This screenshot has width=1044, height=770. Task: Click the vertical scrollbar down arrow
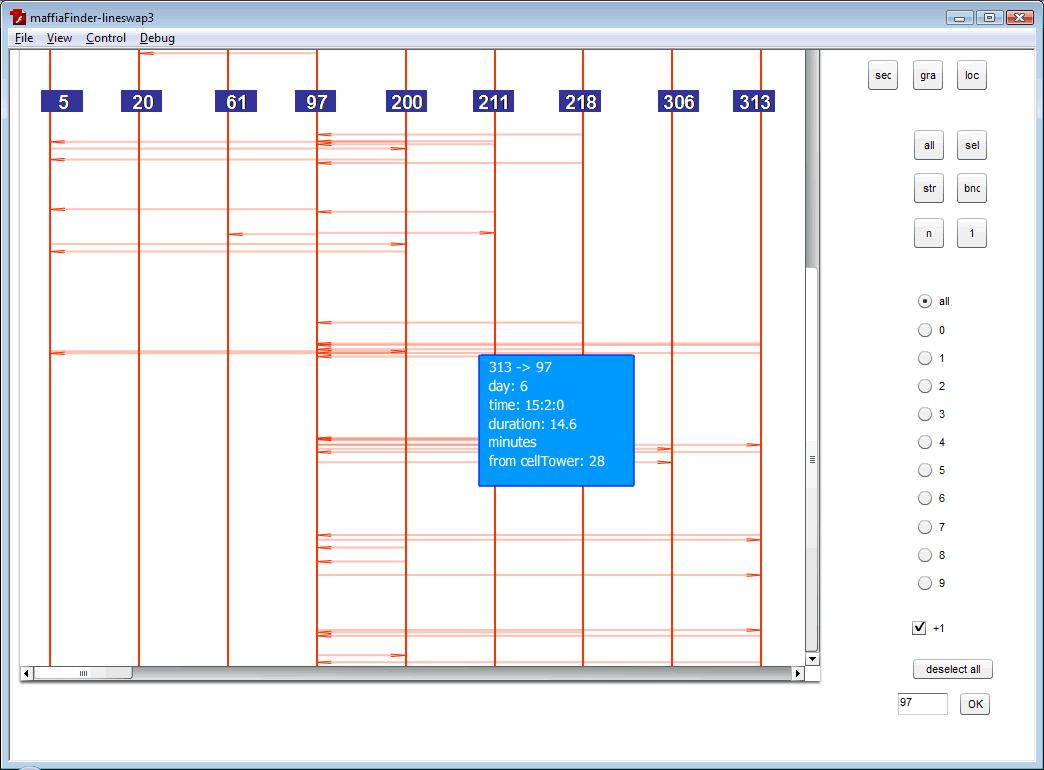click(812, 659)
